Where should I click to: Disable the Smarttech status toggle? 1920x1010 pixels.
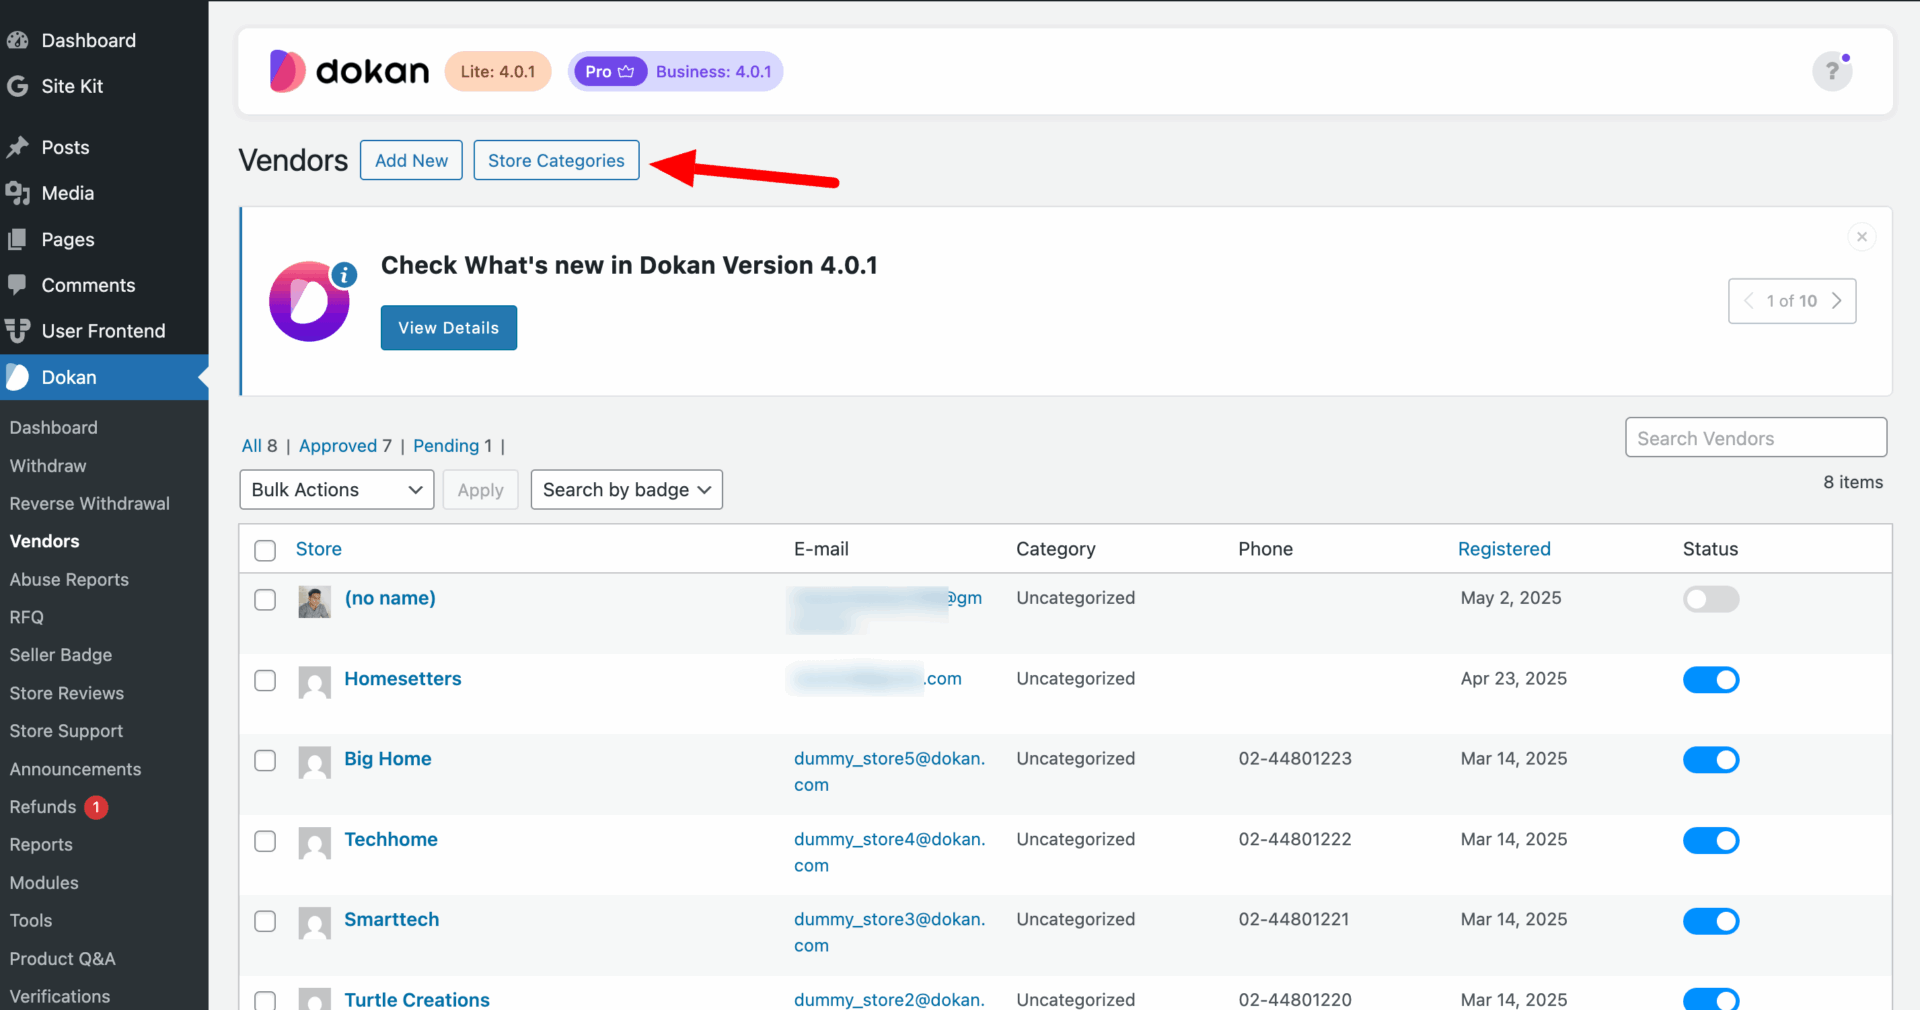point(1711,921)
